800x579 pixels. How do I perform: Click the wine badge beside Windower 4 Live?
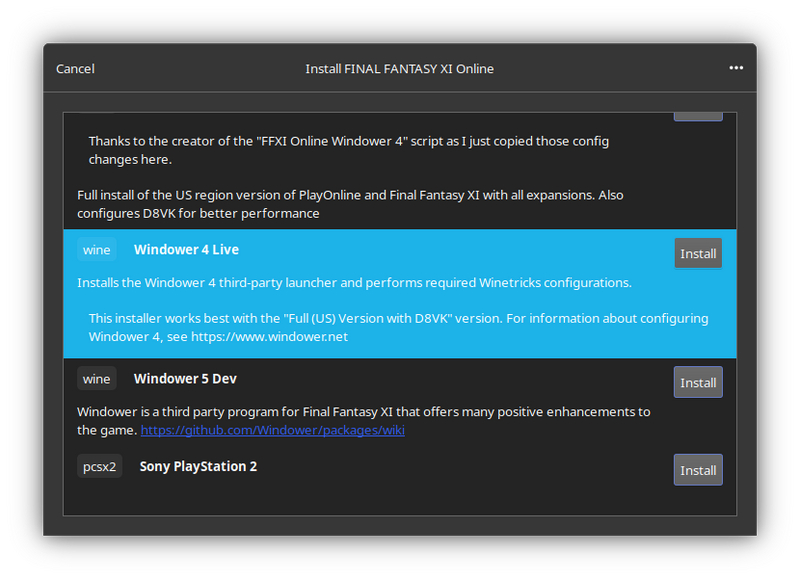tap(96, 249)
